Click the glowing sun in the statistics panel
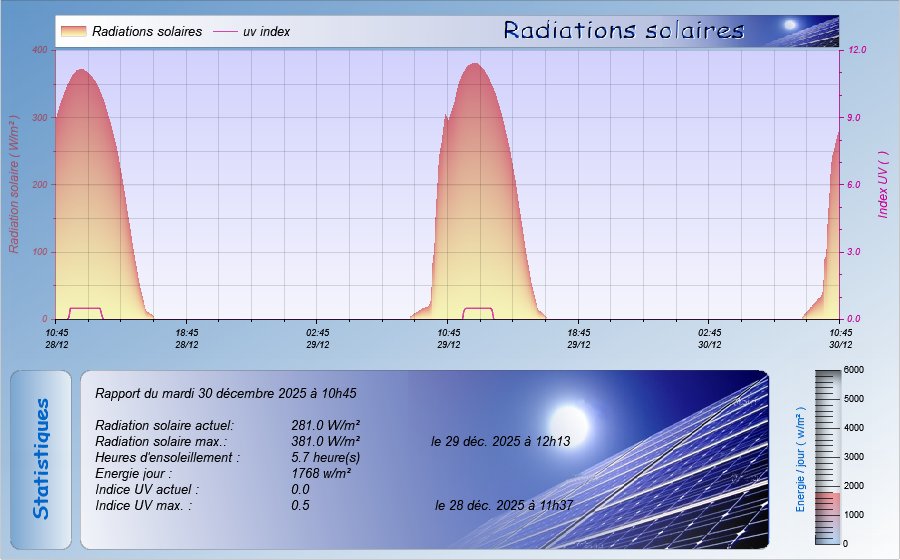 [570, 417]
